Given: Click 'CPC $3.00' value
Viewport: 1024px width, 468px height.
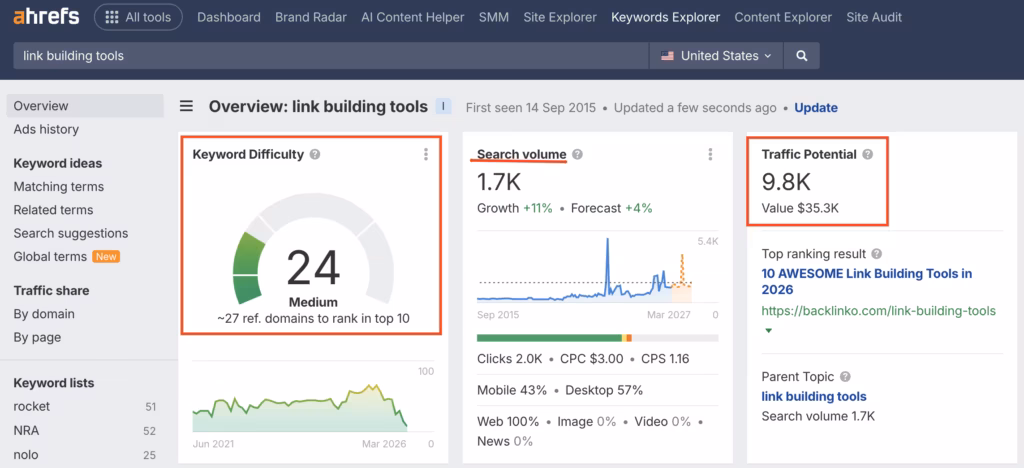Looking at the screenshot, I should pyautogui.click(x=592, y=359).
